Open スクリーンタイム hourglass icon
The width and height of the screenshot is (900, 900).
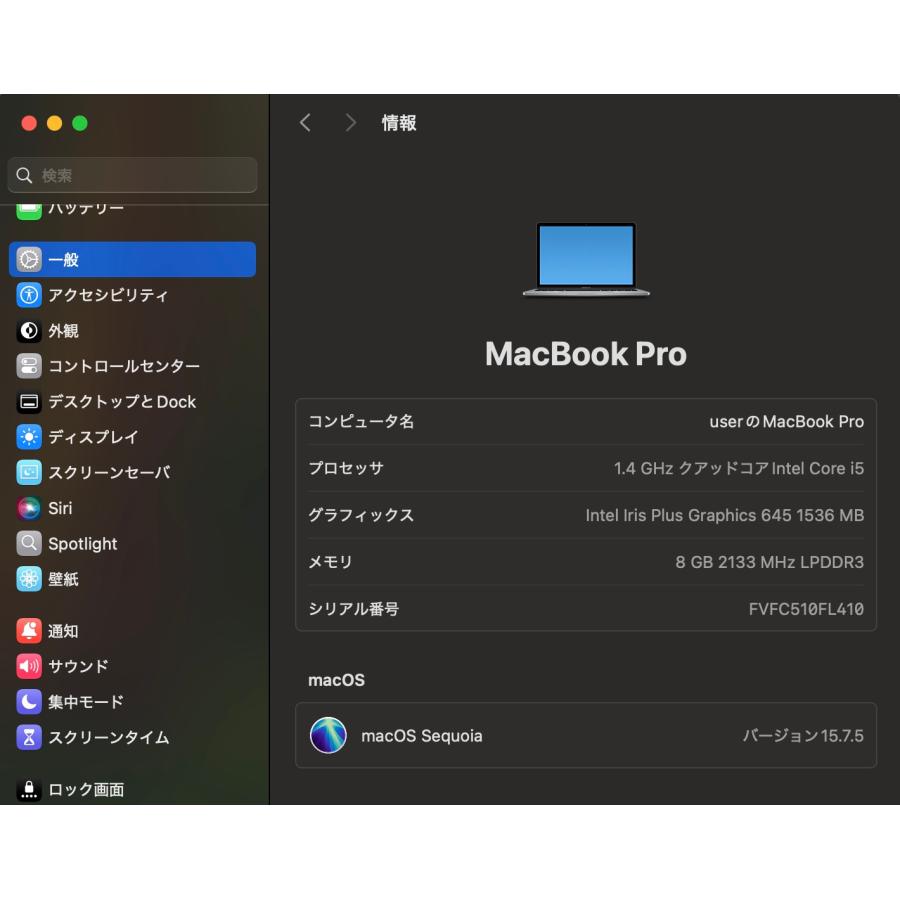pyautogui.click(x=29, y=738)
